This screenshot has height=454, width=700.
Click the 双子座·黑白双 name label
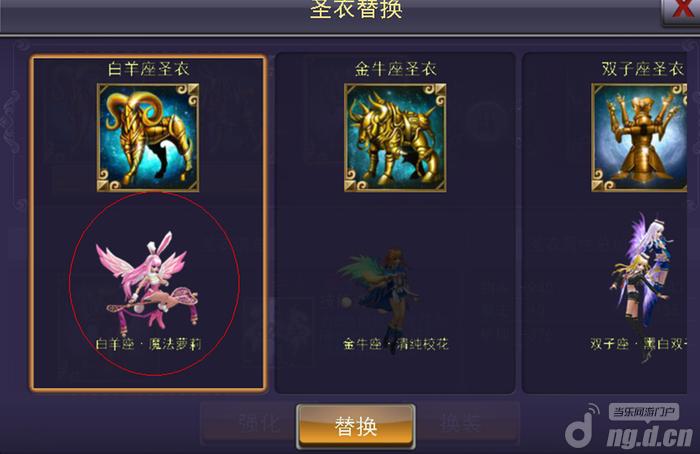638,344
